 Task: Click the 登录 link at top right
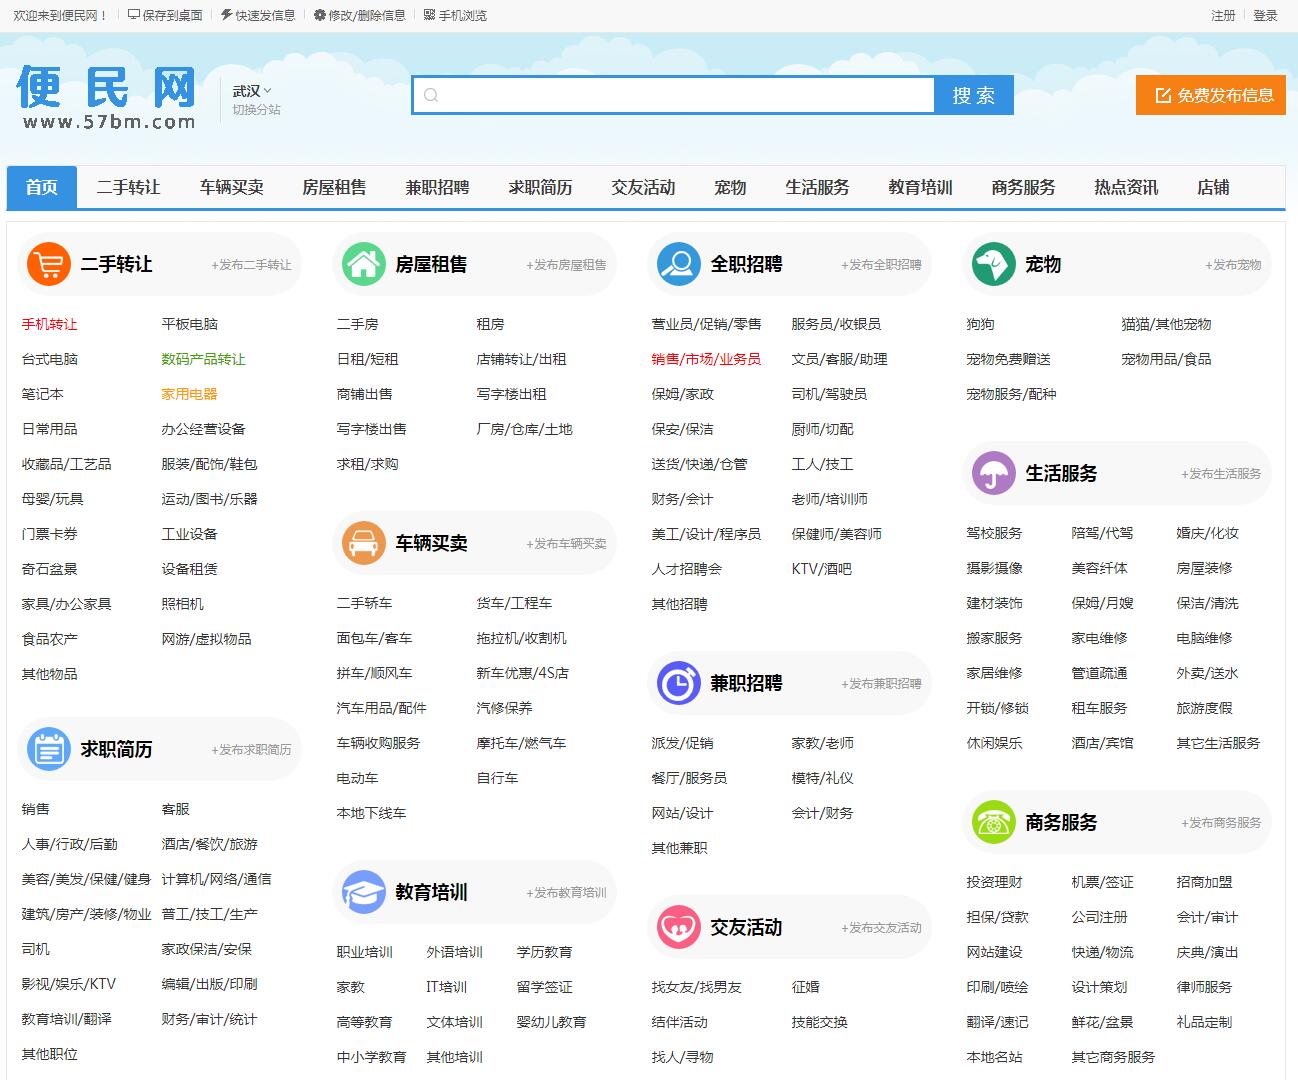(x=1265, y=15)
